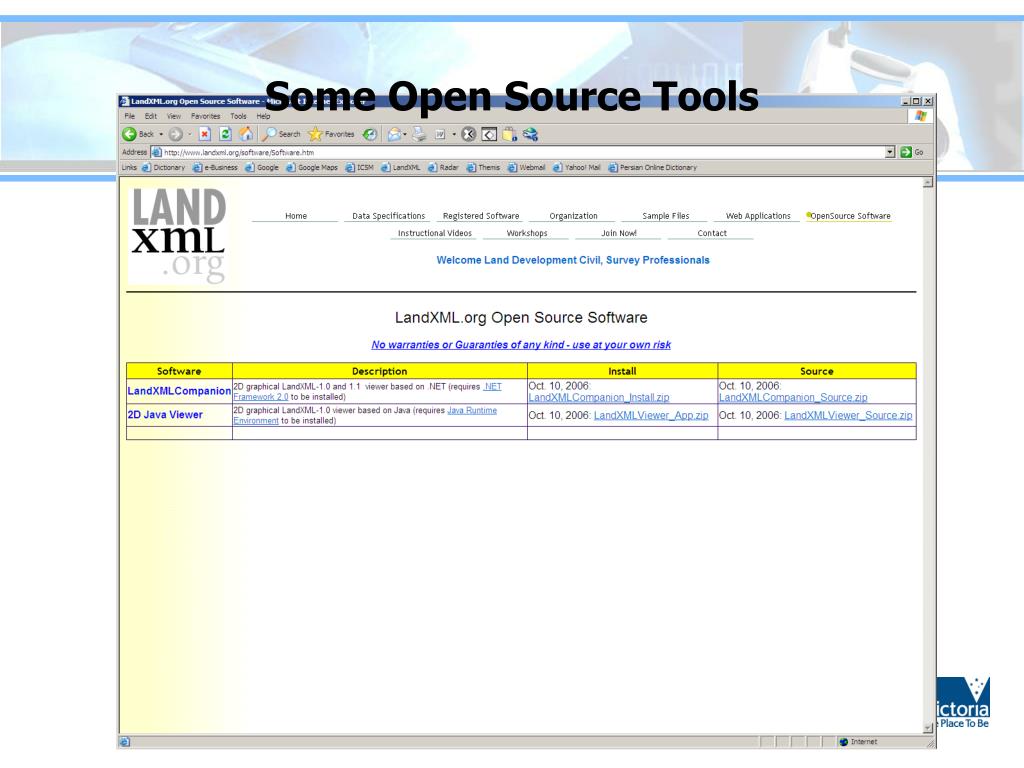This screenshot has width=1024, height=768.
Task: Click the LandXML.org logo image
Action: (178, 236)
